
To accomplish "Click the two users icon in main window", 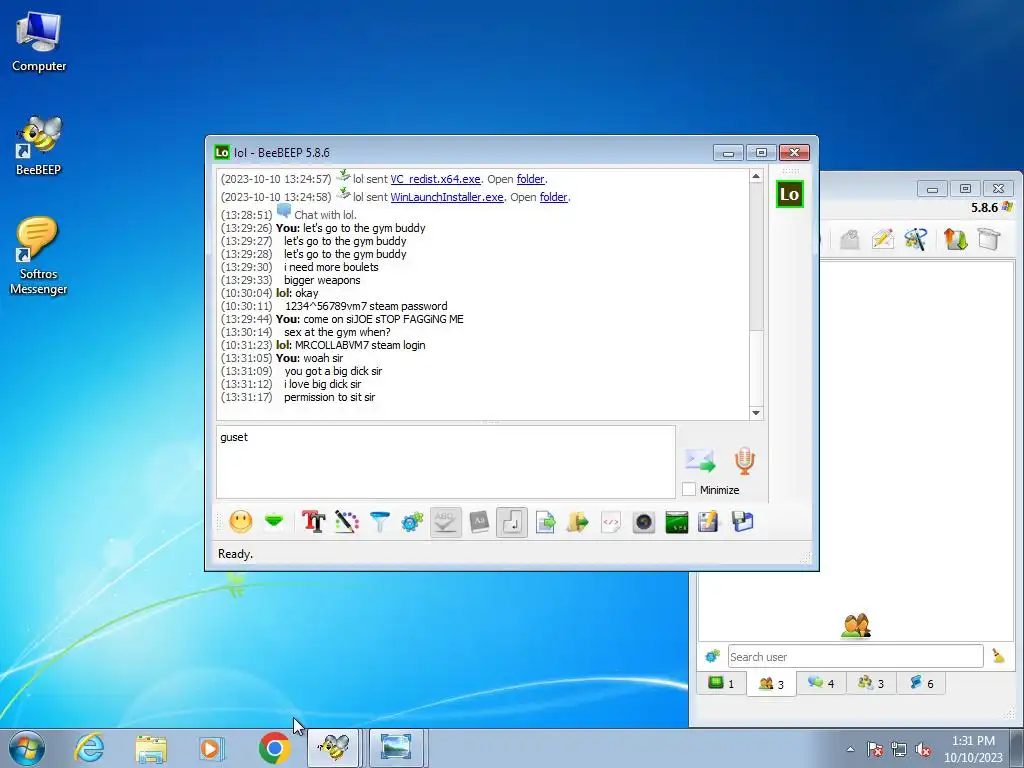I will 856,626.
